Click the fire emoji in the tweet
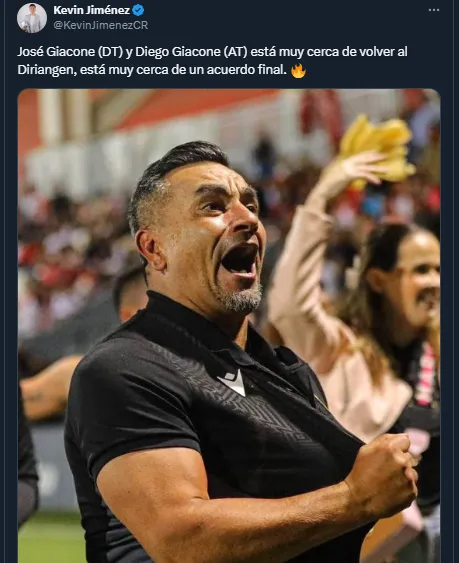The width and height of the screenshot is (459, 563). pos(298,70)
